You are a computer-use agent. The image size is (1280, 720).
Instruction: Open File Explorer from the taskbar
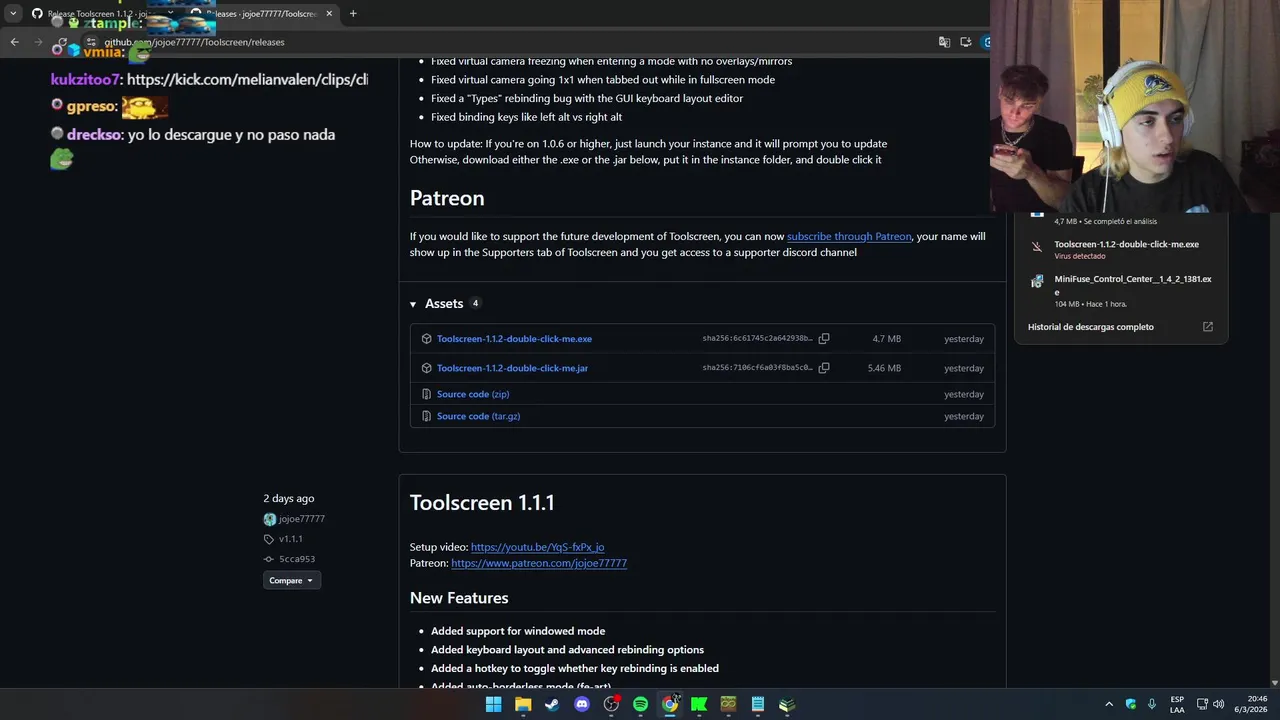click(523, 704)
